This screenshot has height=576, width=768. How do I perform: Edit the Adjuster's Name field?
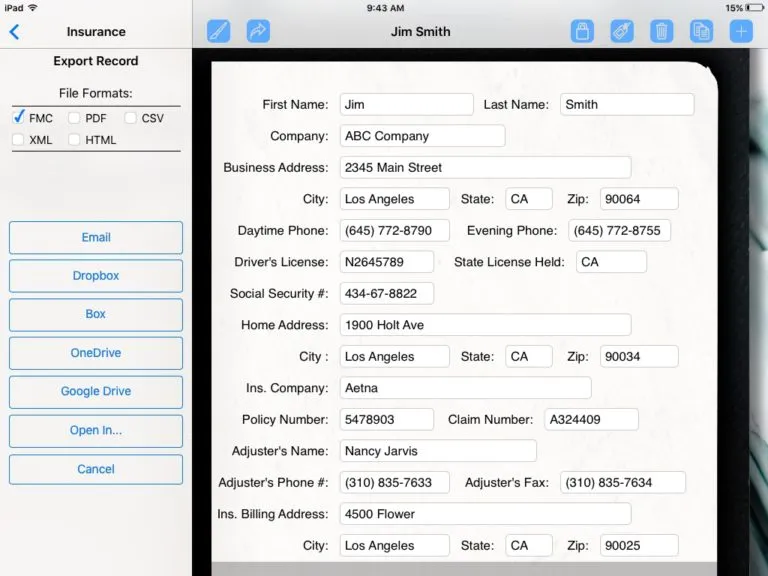point(438,451)
